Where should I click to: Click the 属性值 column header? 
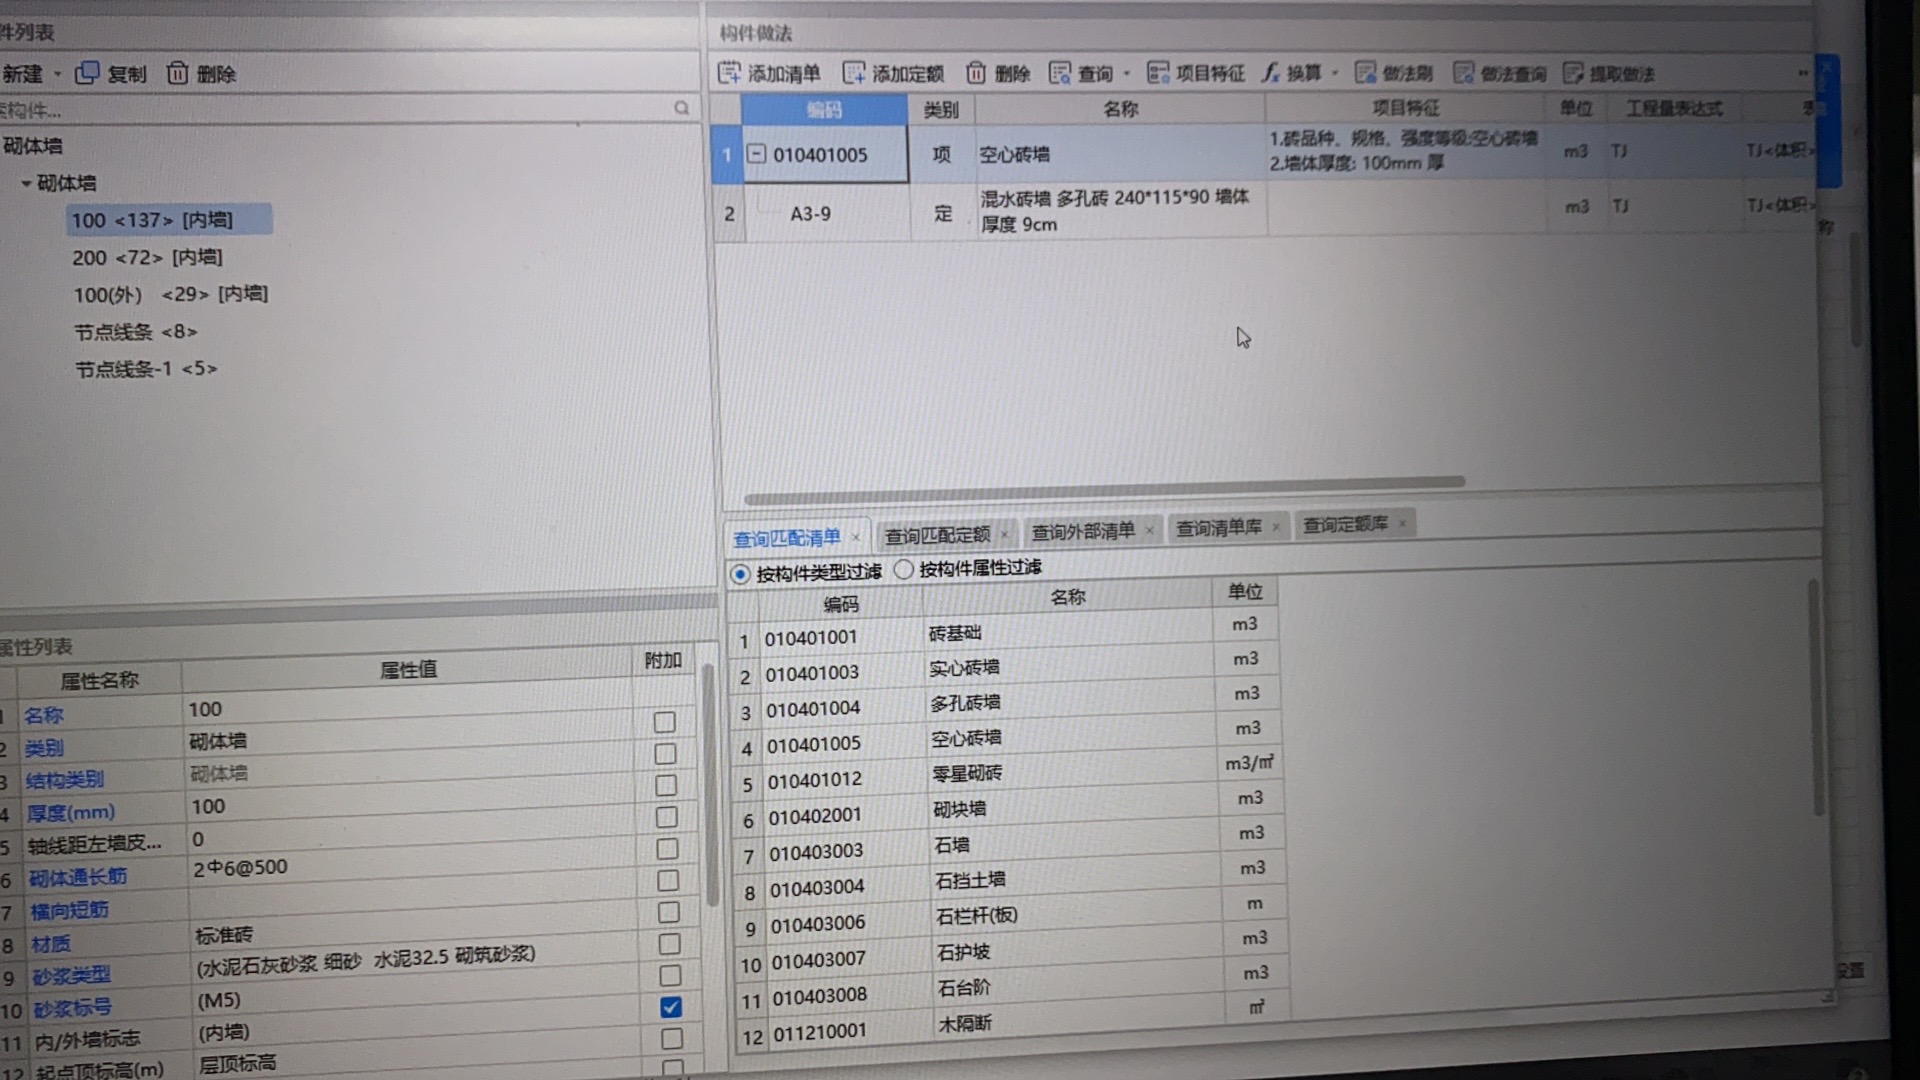click(x=407, y=670)
